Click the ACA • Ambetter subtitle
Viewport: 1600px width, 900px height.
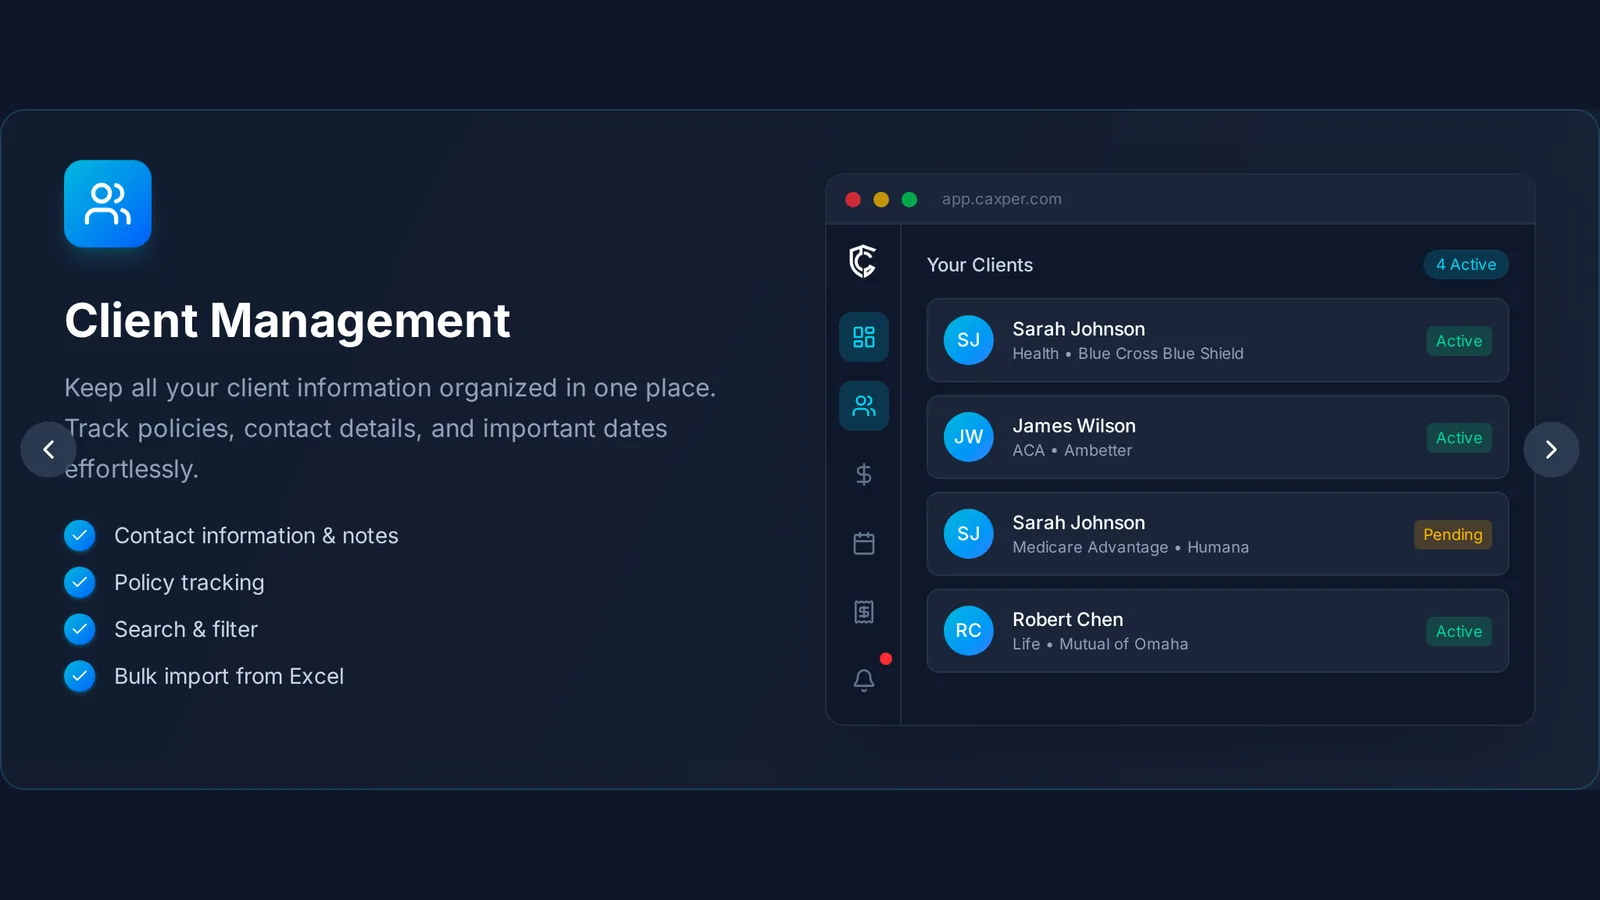pos(1072,451)
